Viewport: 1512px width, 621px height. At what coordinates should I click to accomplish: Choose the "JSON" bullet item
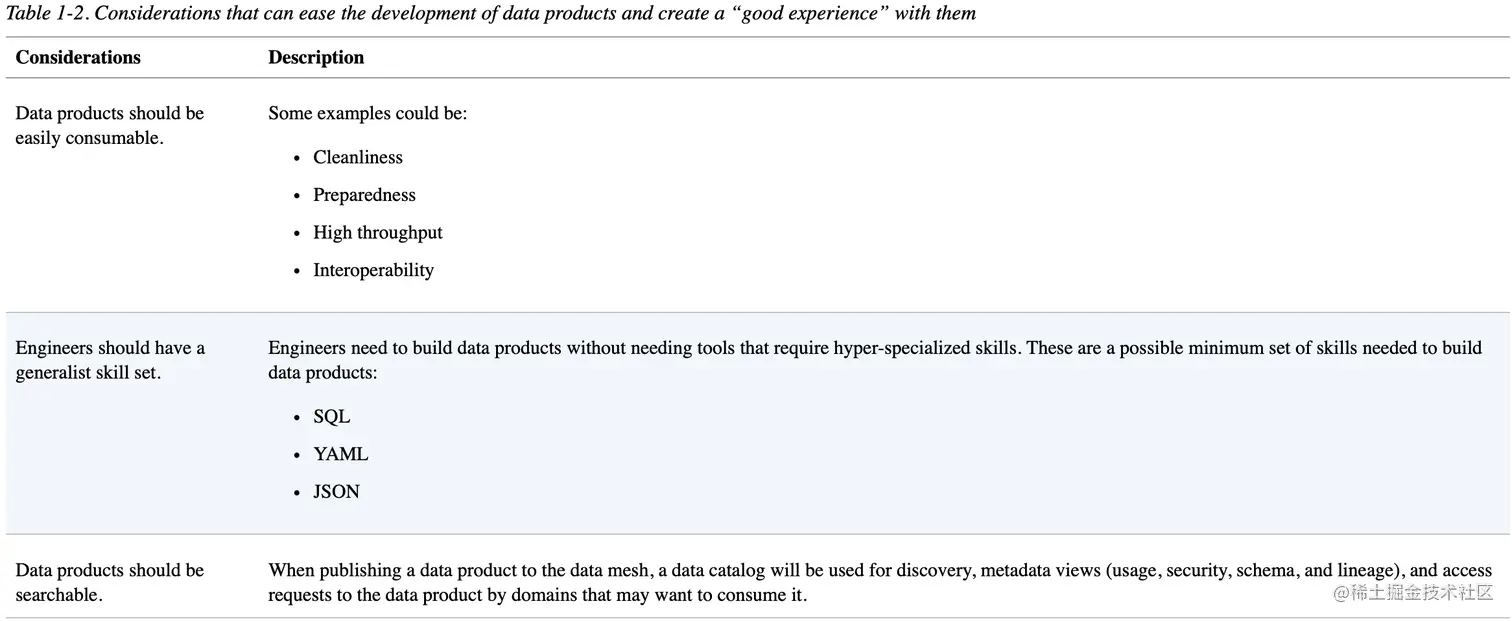pyautogui.click(x=336, y=492)
